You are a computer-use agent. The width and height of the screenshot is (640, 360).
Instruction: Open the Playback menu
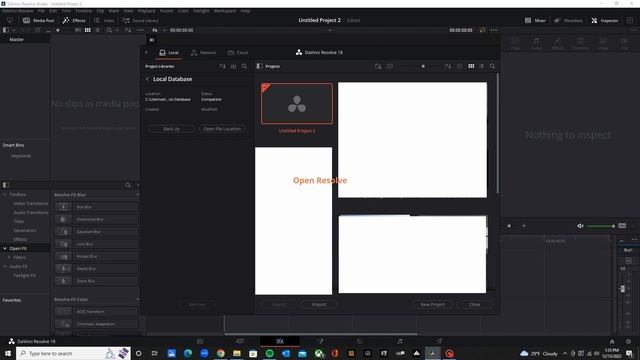pyautogui.click(x=146, y=11)
